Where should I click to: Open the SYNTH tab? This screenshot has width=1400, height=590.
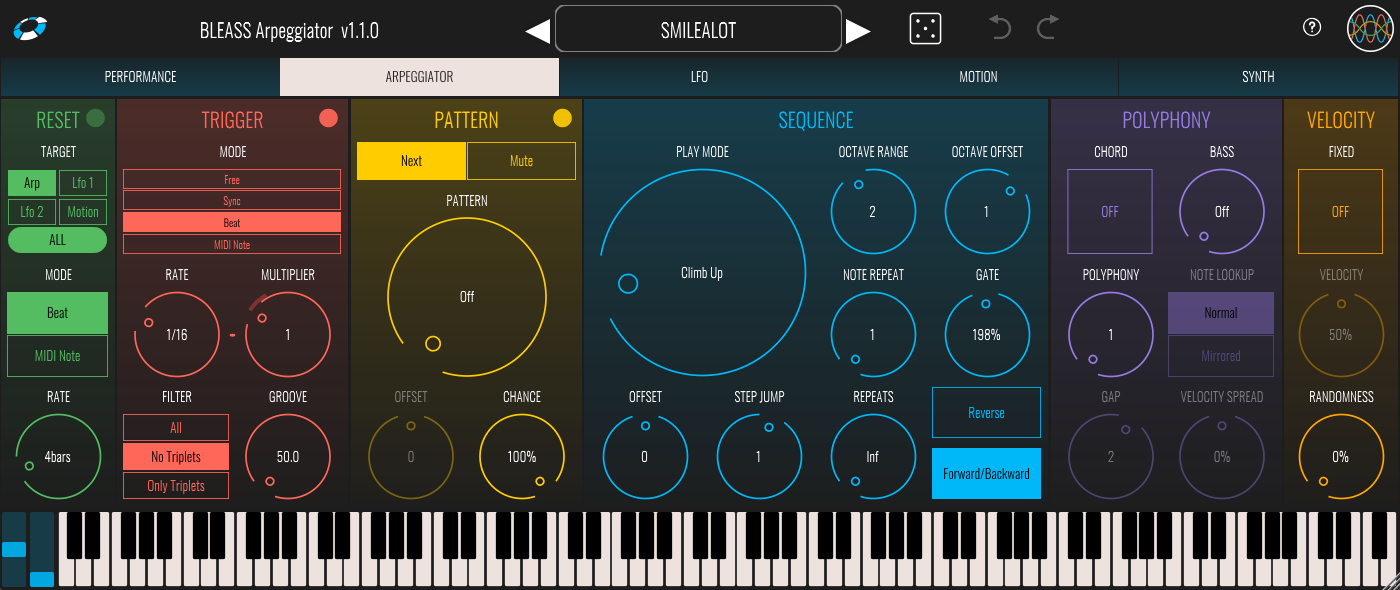pyautogui.click(x=1258, y=77)
